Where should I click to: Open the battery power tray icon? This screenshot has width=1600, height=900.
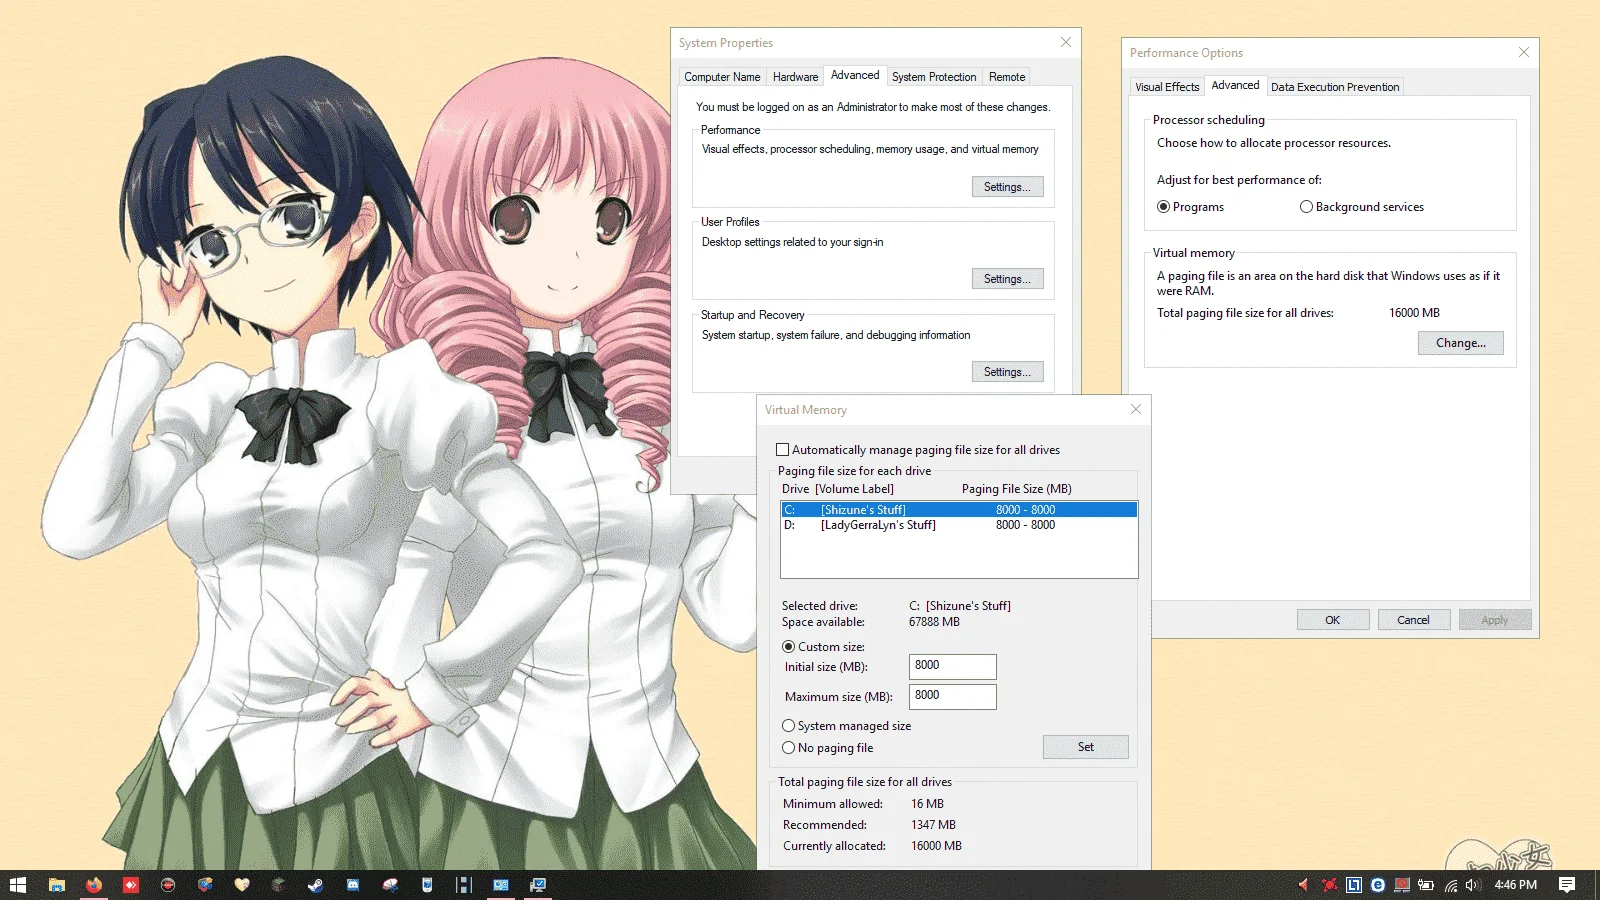point(1426,885)
